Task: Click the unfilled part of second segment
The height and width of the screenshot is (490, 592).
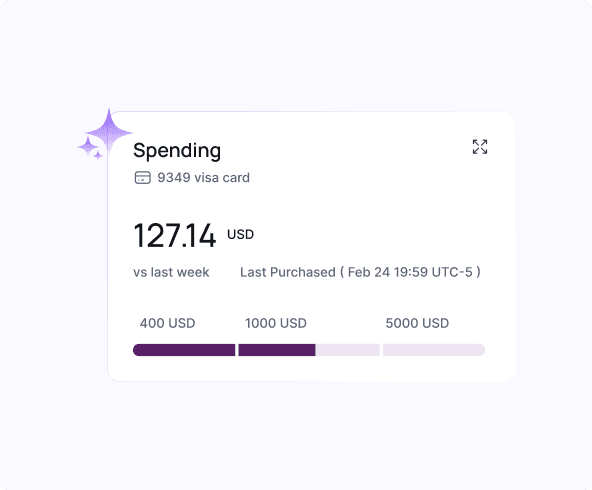Action: coord(348,350)
